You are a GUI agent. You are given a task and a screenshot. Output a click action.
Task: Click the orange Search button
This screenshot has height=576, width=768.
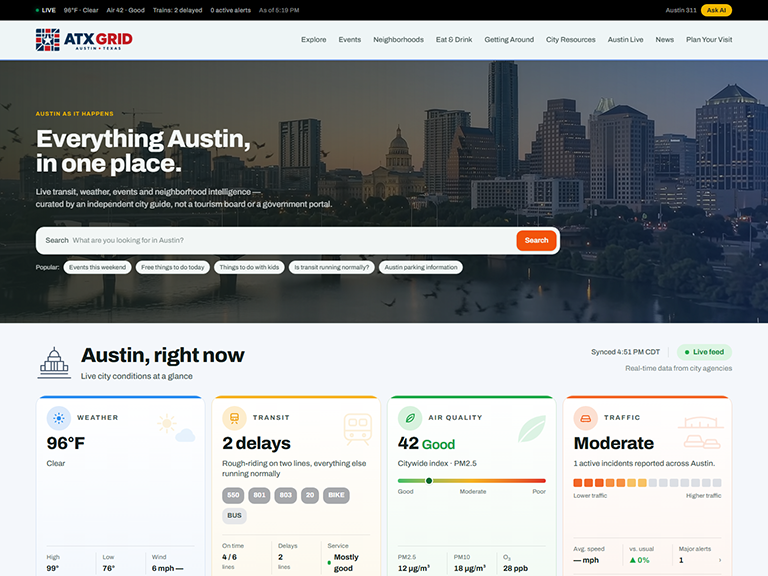click(536, 240)
